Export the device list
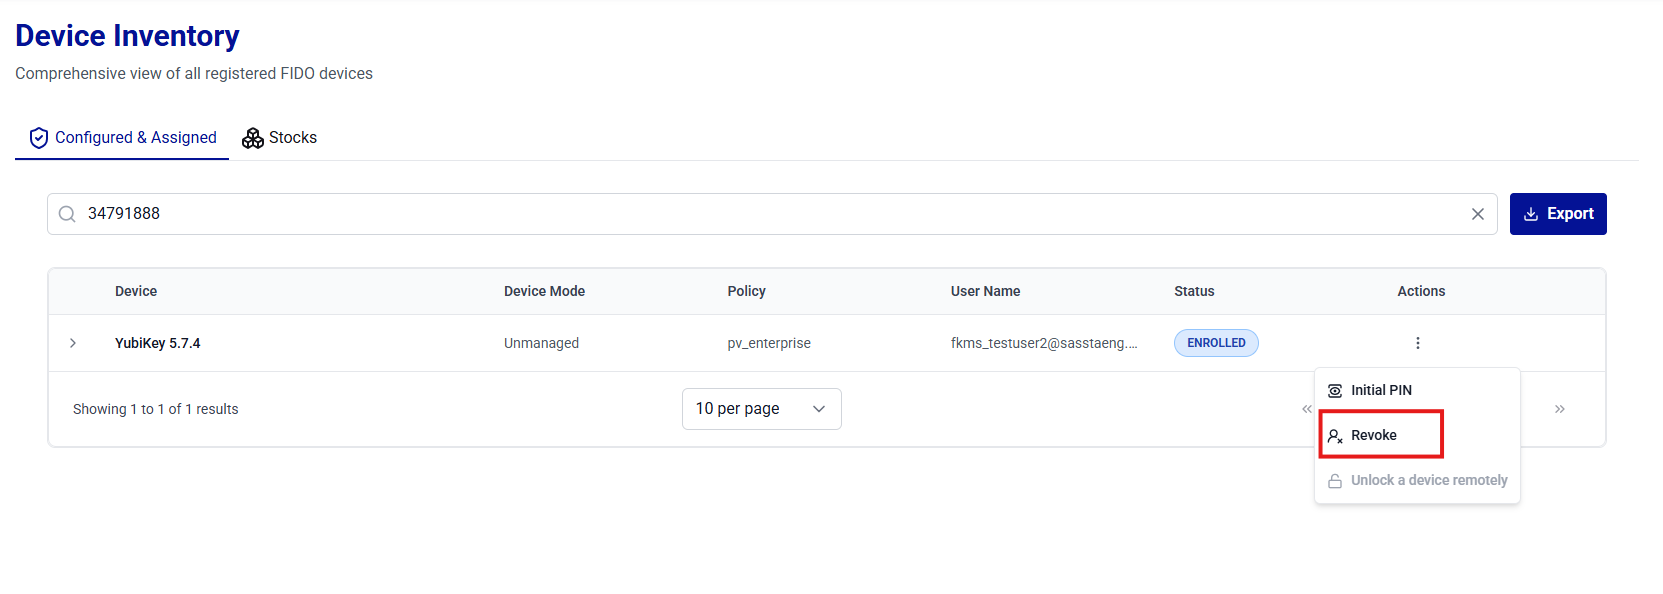This screenshot has width=1663, height=594. [1558, 214]
